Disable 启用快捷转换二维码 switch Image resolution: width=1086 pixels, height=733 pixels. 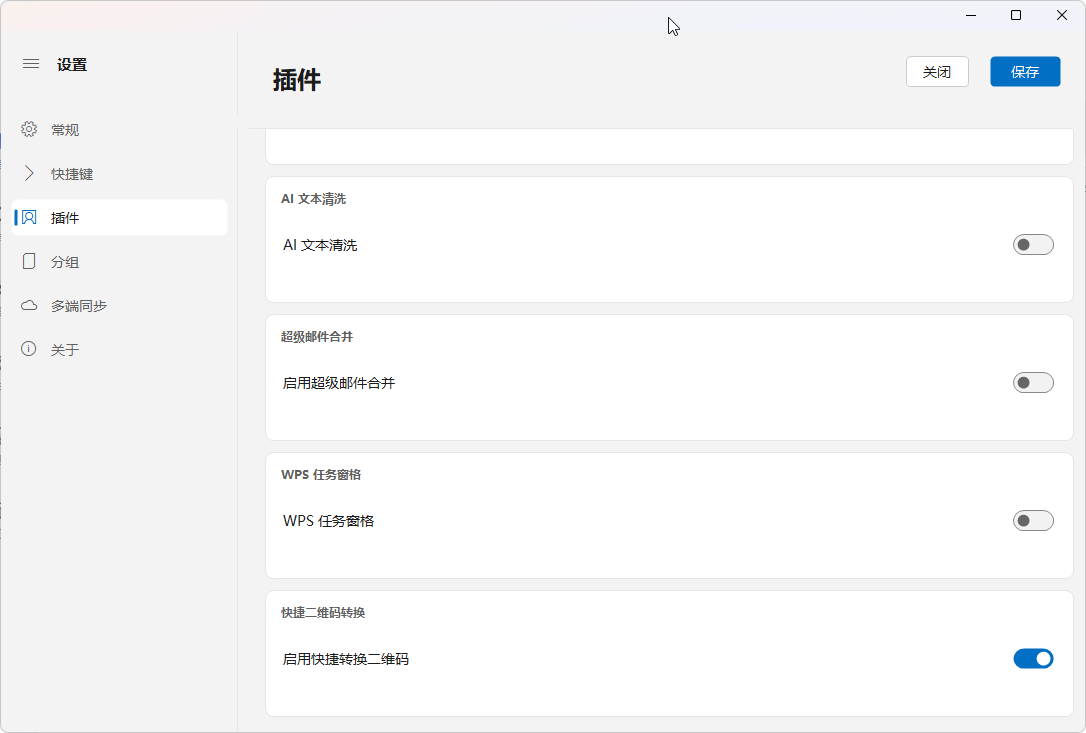[x=1033, y=658]
